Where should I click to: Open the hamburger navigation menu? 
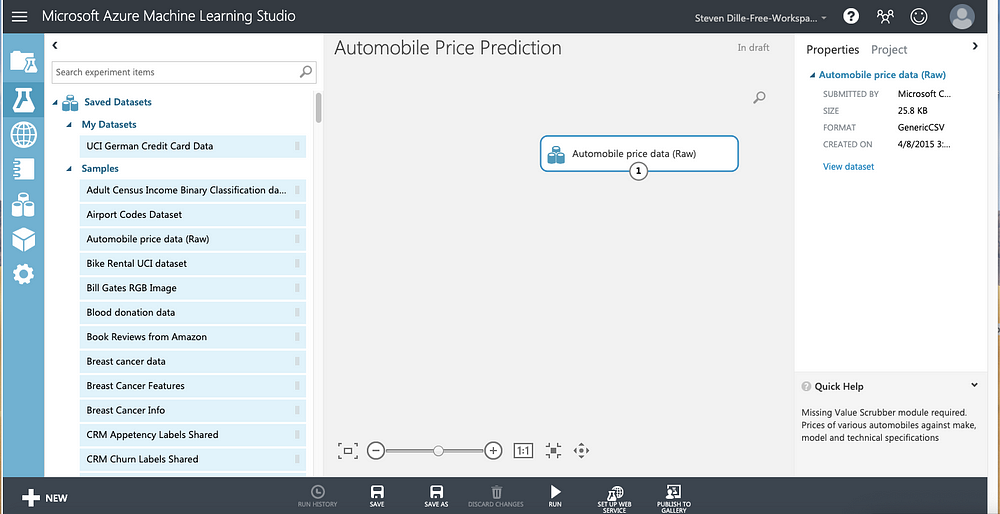(x=20, y=17)
